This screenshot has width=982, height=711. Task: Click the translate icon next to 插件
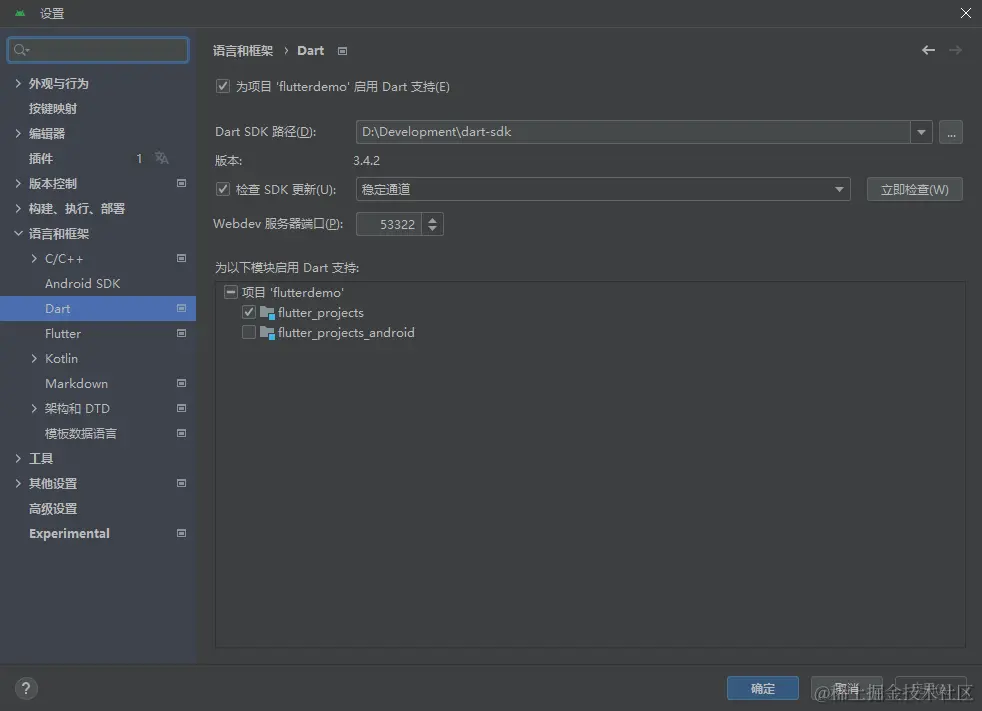162,158
